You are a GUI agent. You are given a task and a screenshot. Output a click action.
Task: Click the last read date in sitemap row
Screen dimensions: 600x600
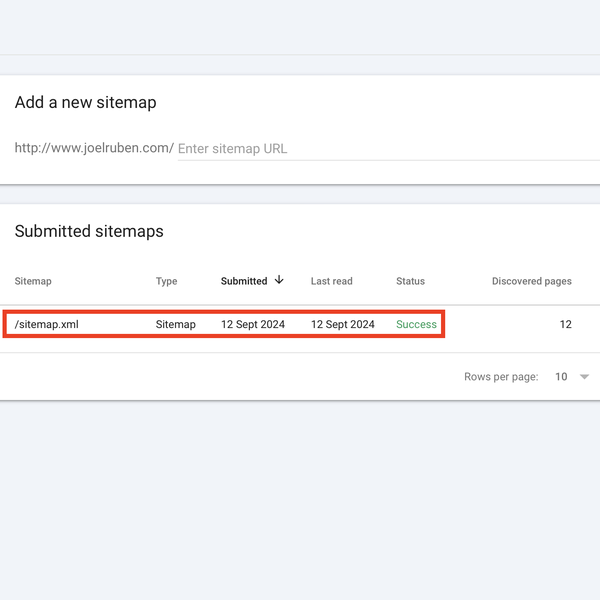(343, 325)
